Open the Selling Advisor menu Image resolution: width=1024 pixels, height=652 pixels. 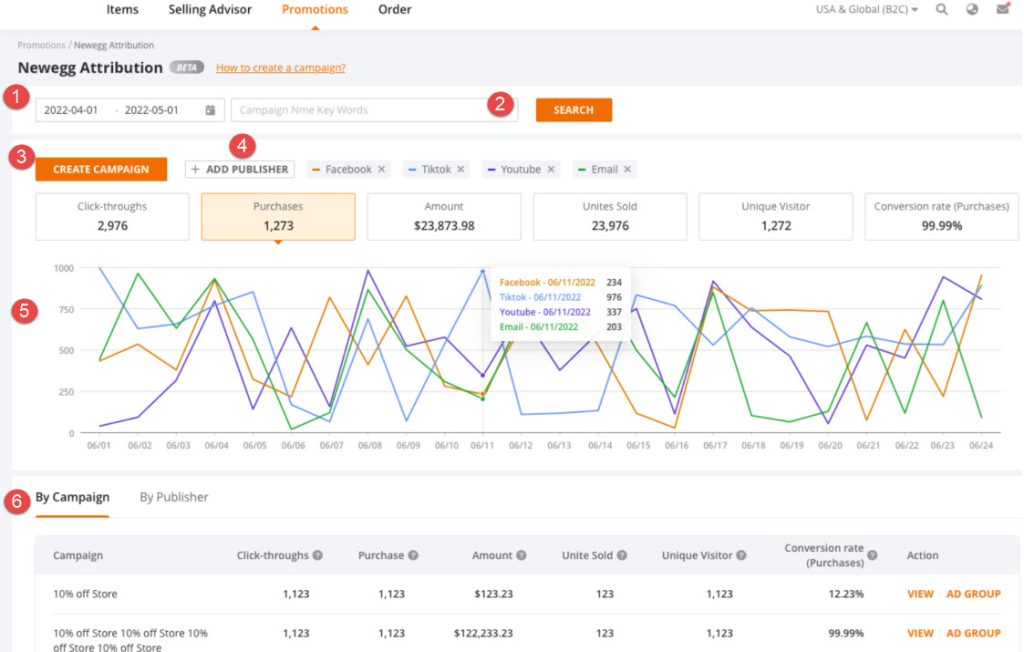[x=209, y=9]
